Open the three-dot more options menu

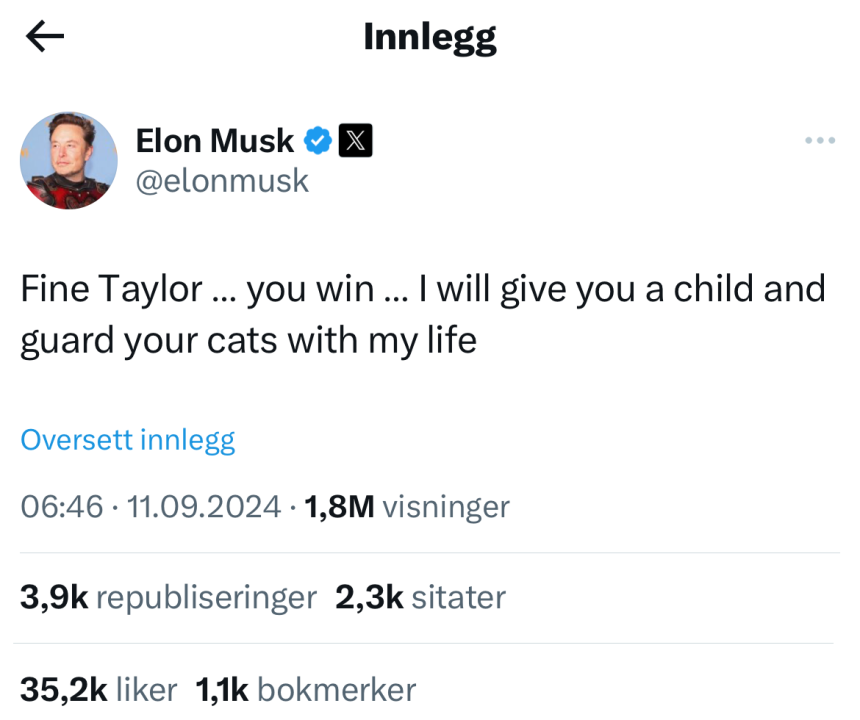[819, 140]
